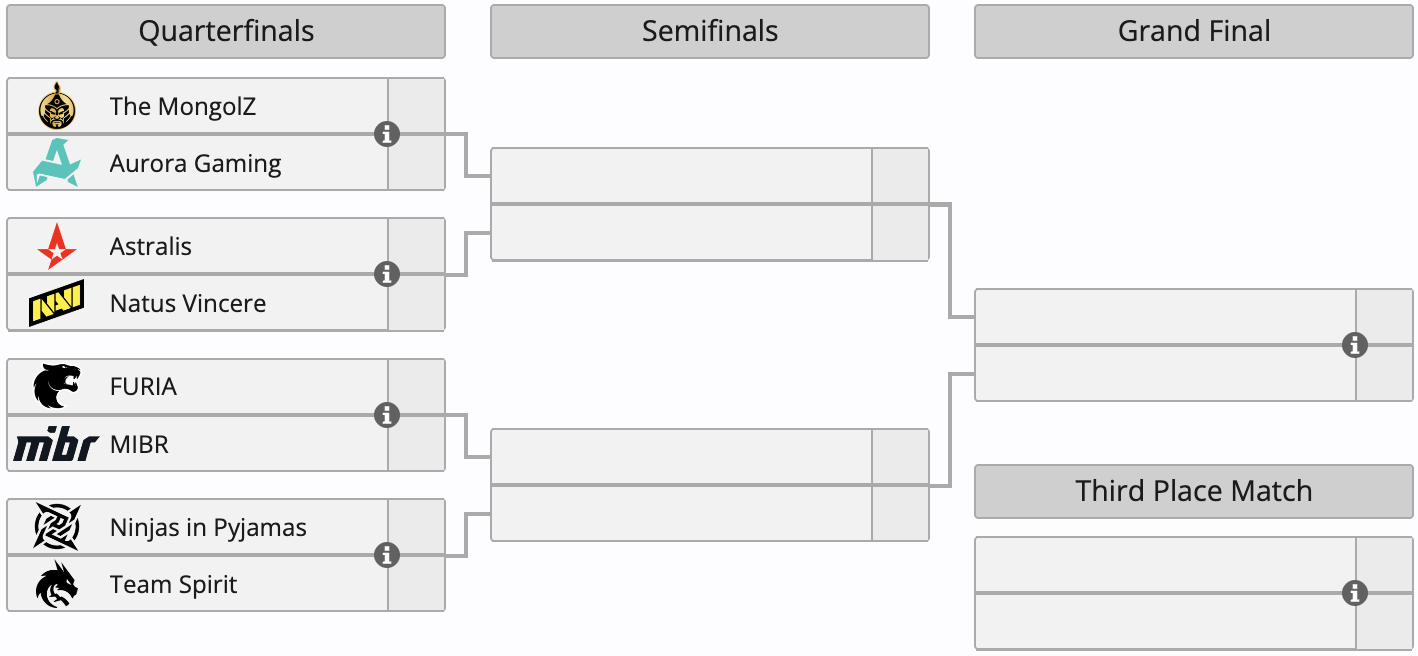Open the Grand Final match info icon
Screen dimensions: 1418x656
click(1355, 345)
